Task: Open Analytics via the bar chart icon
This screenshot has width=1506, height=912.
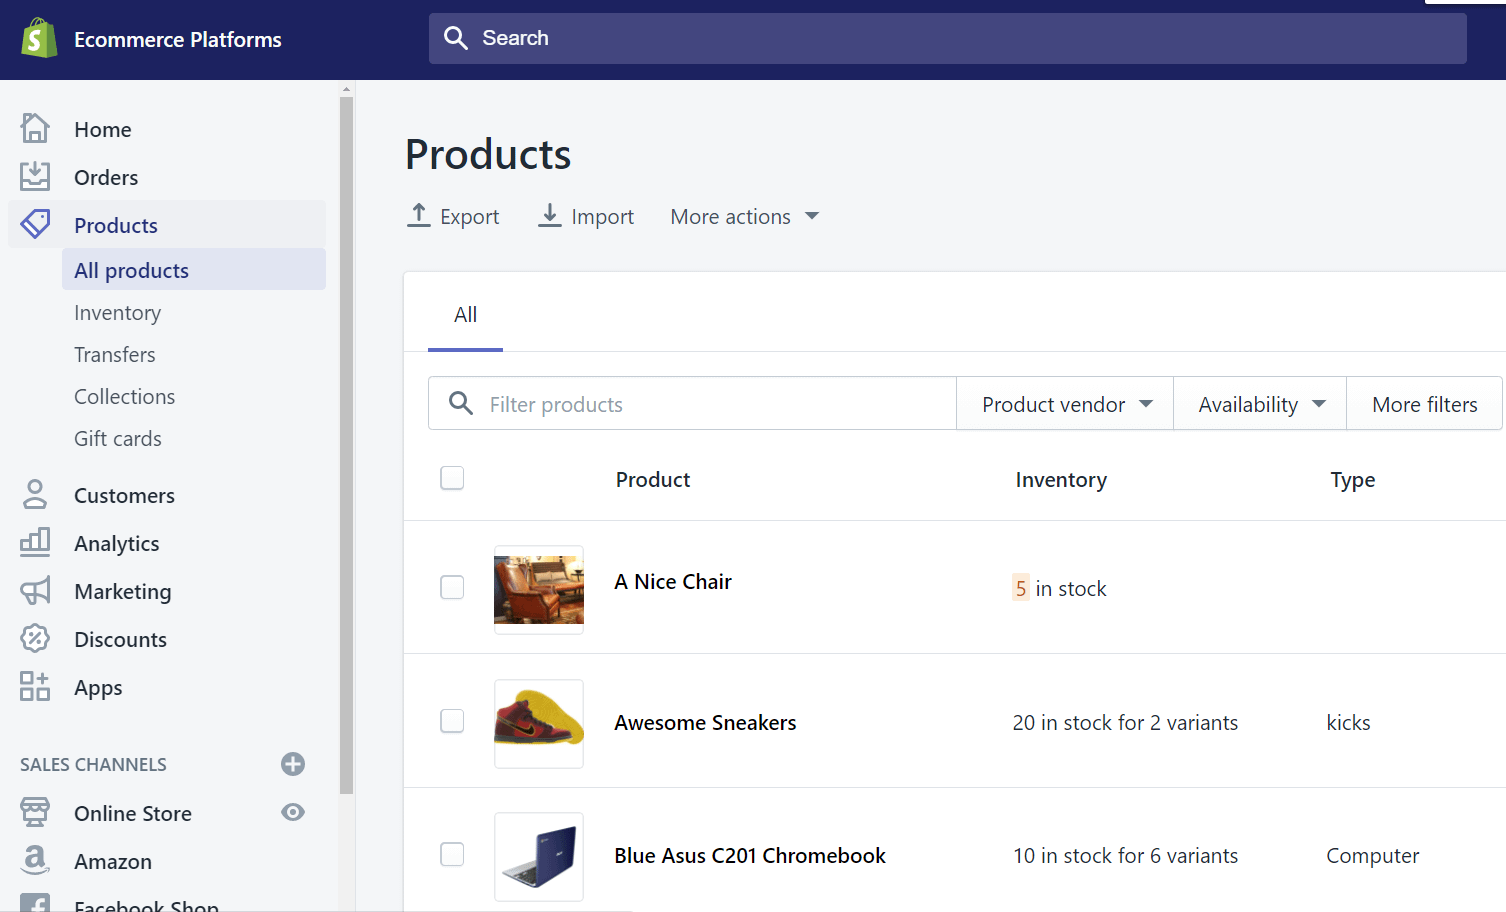Action: point(35,543)
